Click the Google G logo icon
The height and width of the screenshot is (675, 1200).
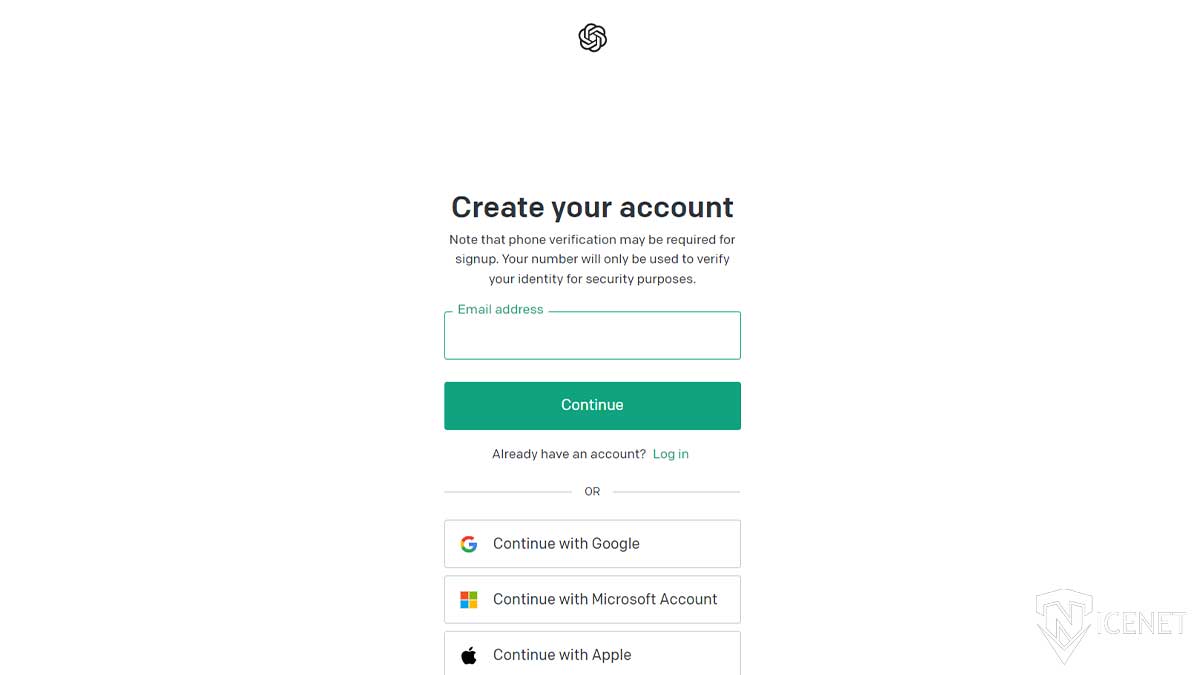click(x=468, y=544)
